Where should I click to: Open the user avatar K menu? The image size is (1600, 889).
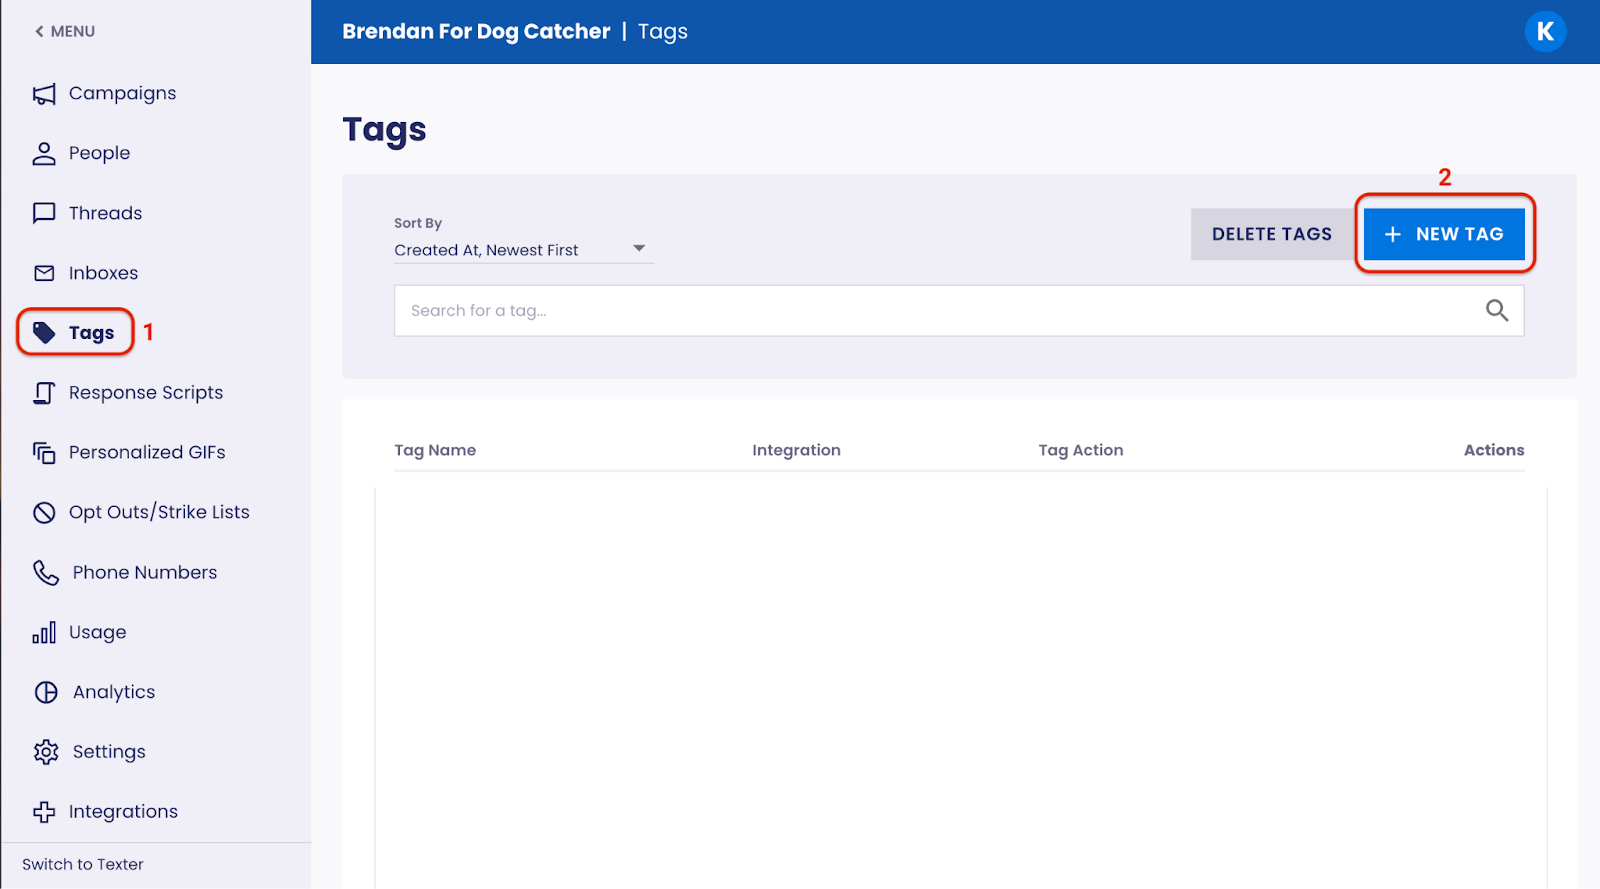click(x=1545, y=32)
